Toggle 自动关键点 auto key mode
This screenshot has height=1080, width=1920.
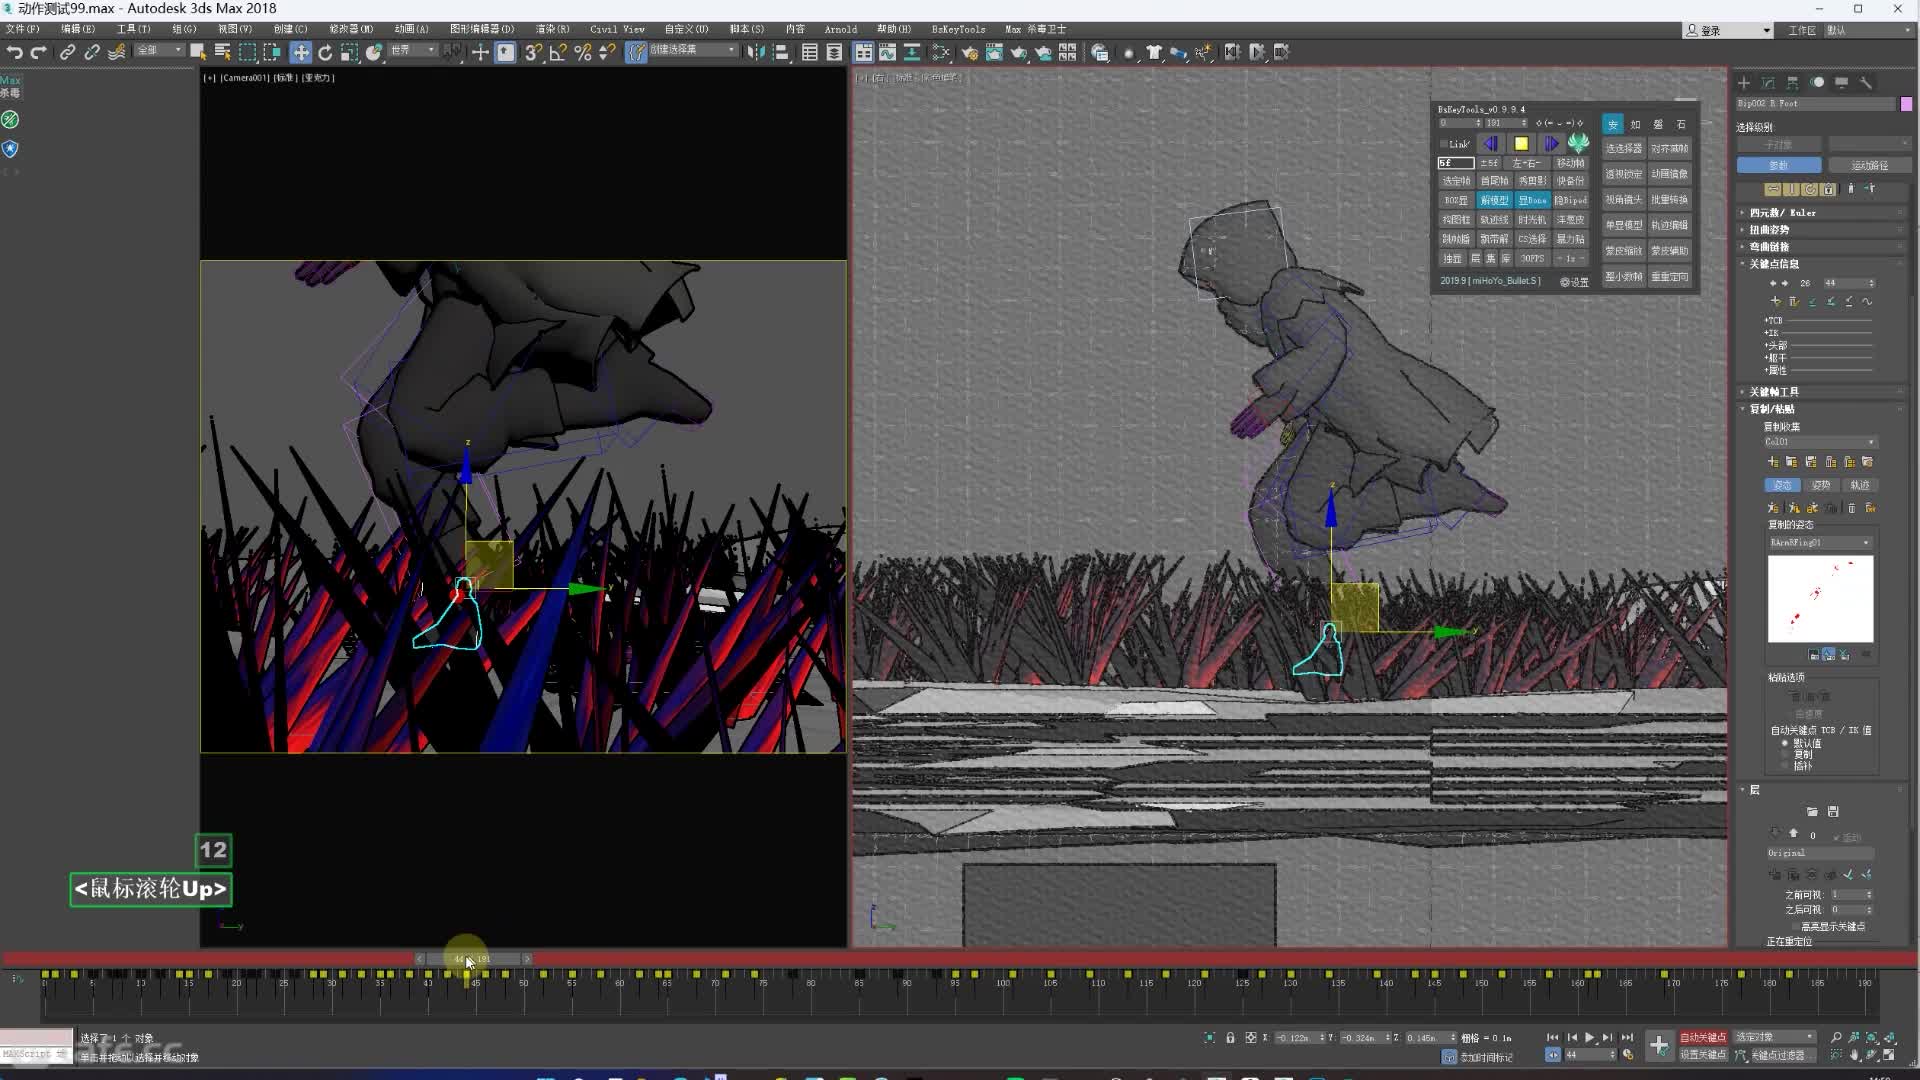coord(1702,1037)
